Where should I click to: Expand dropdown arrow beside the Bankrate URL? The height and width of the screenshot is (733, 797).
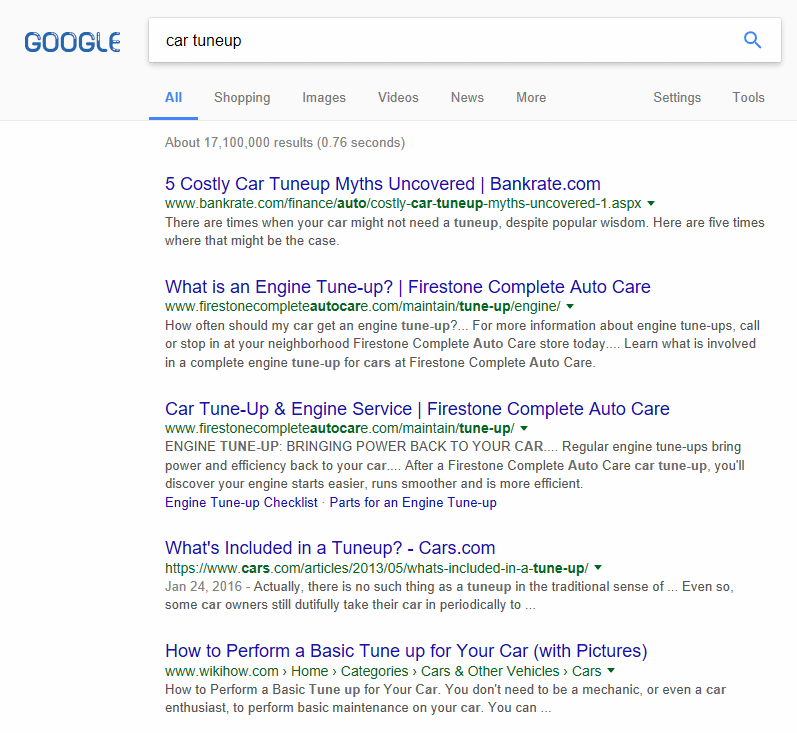(x=651, y=204)
